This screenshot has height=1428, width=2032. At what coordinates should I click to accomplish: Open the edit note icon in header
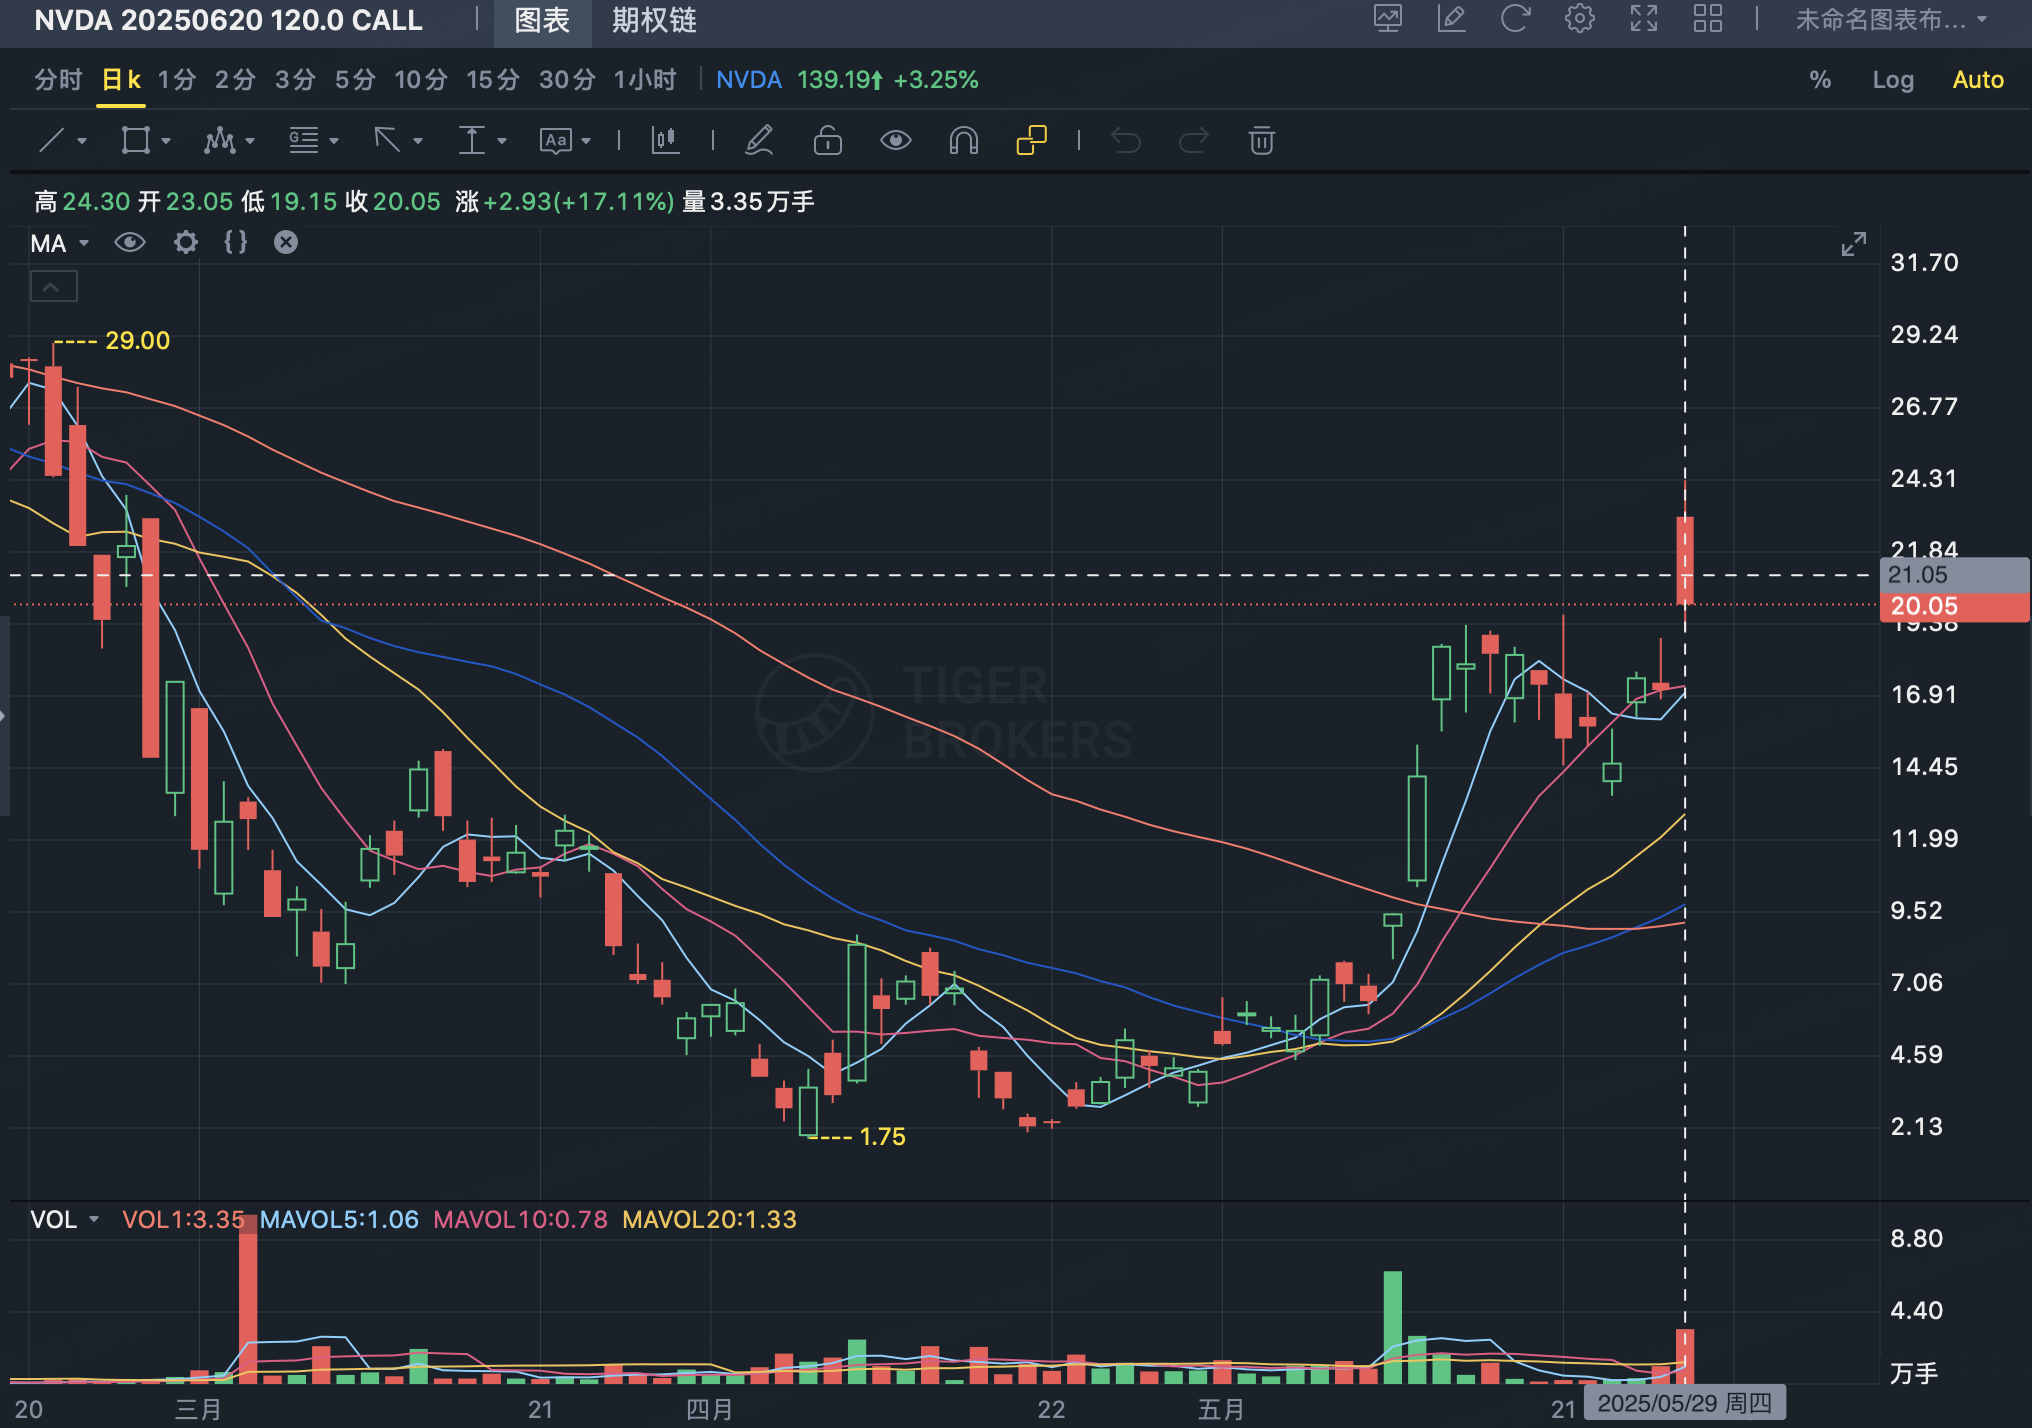point(1452,19)
